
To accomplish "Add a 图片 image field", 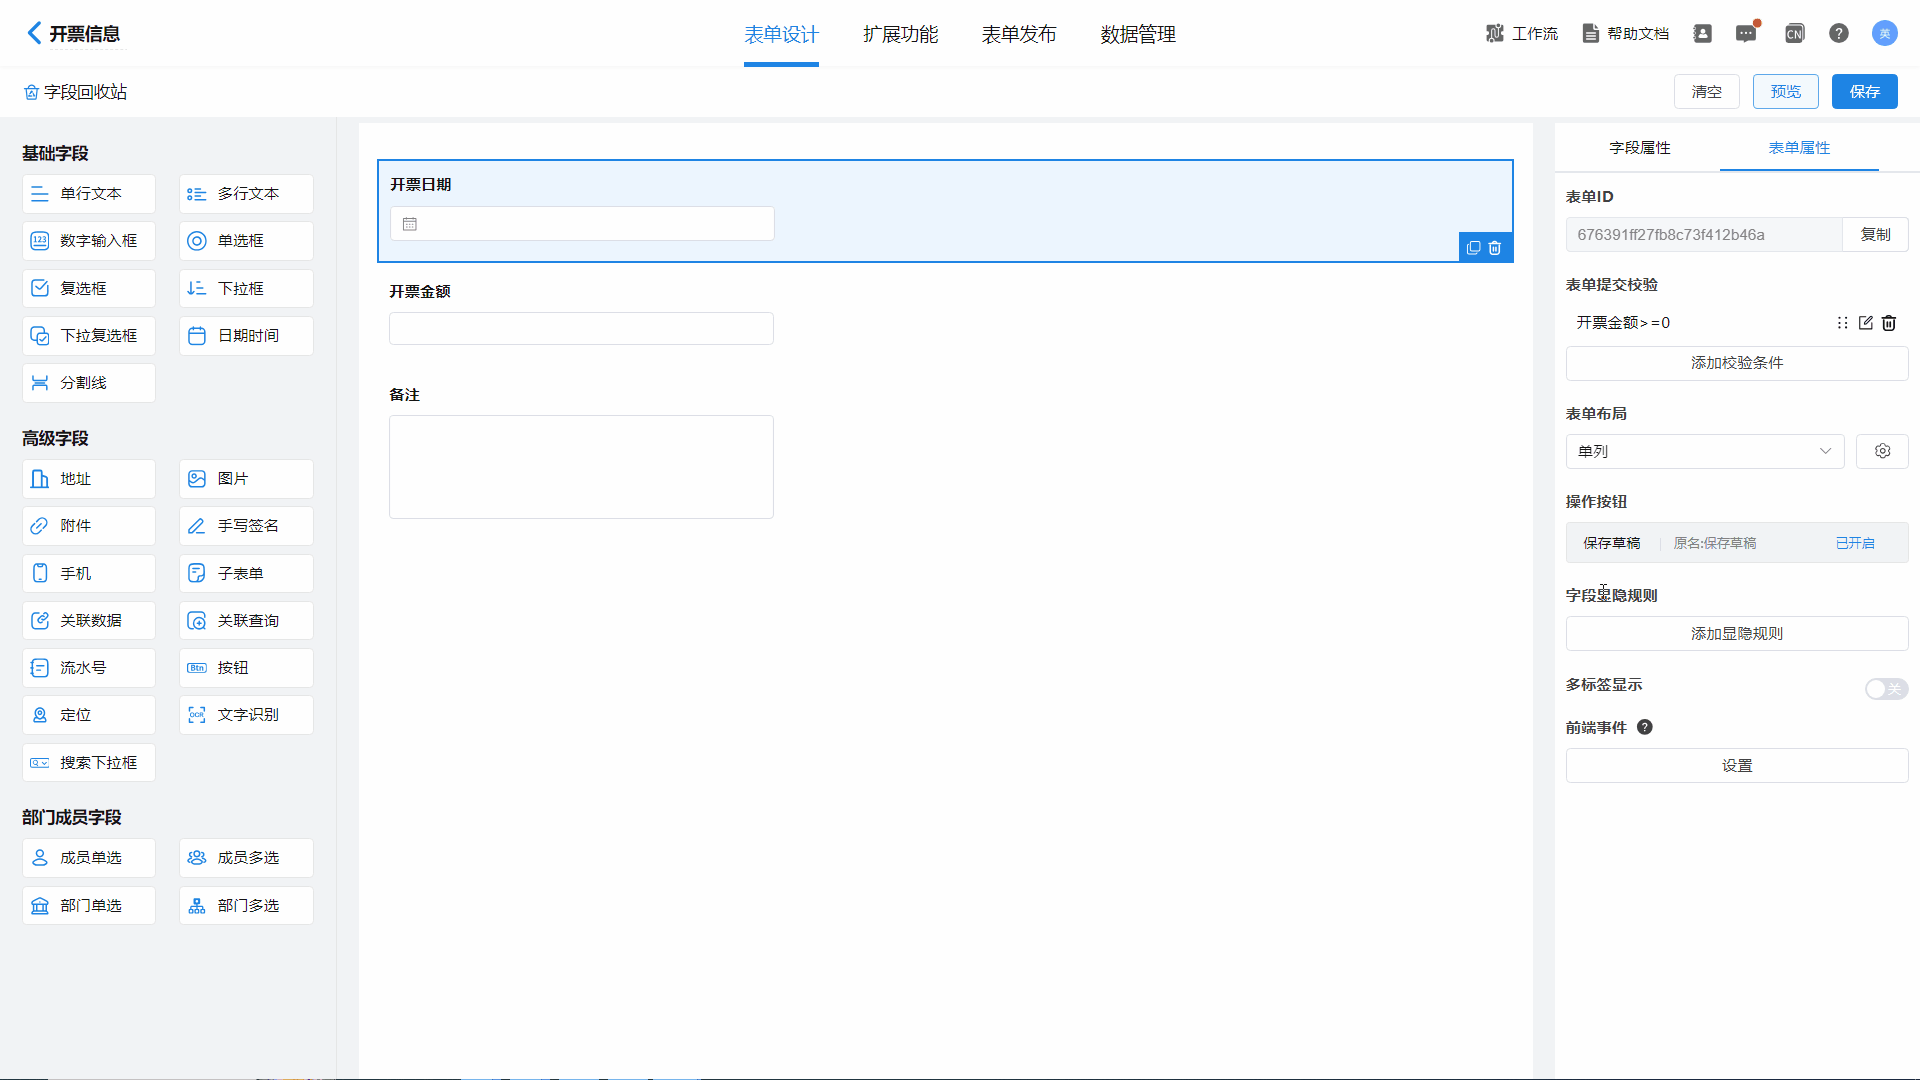I will [246, 479].
